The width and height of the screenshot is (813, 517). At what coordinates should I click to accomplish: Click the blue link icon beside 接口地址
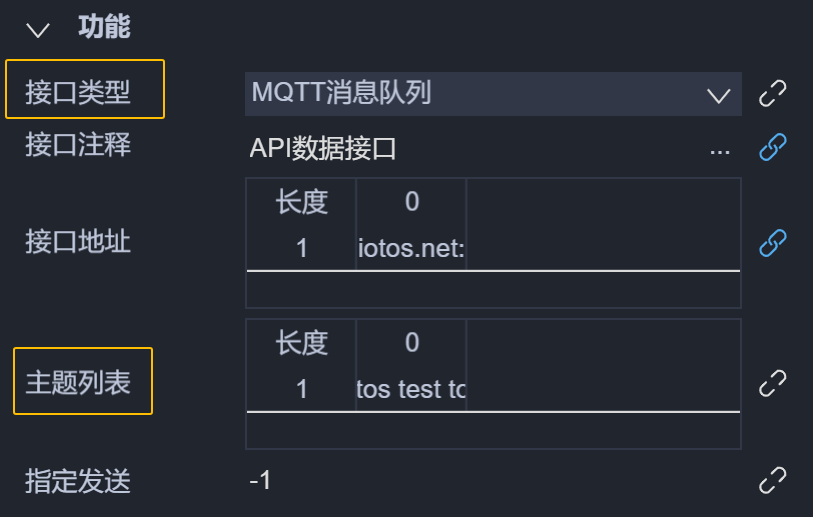(x=772, y=242)
